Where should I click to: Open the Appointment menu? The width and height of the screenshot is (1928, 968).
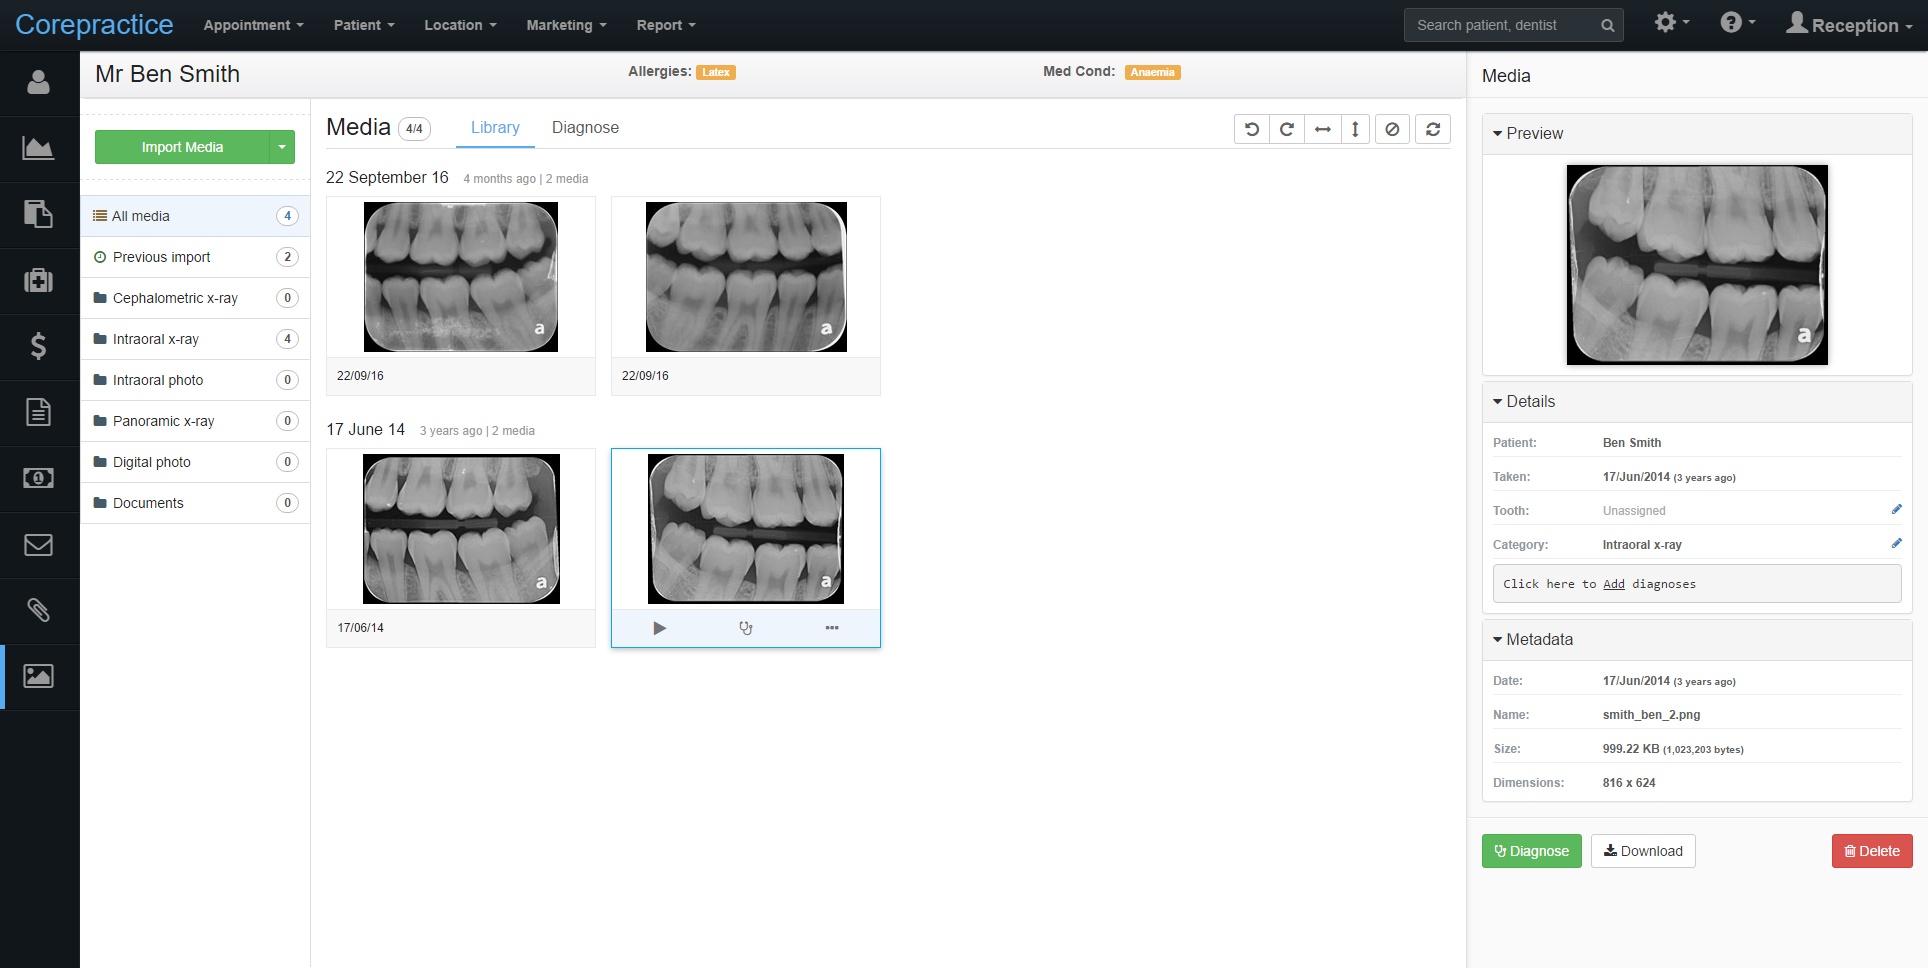click(x=253, y=25)
